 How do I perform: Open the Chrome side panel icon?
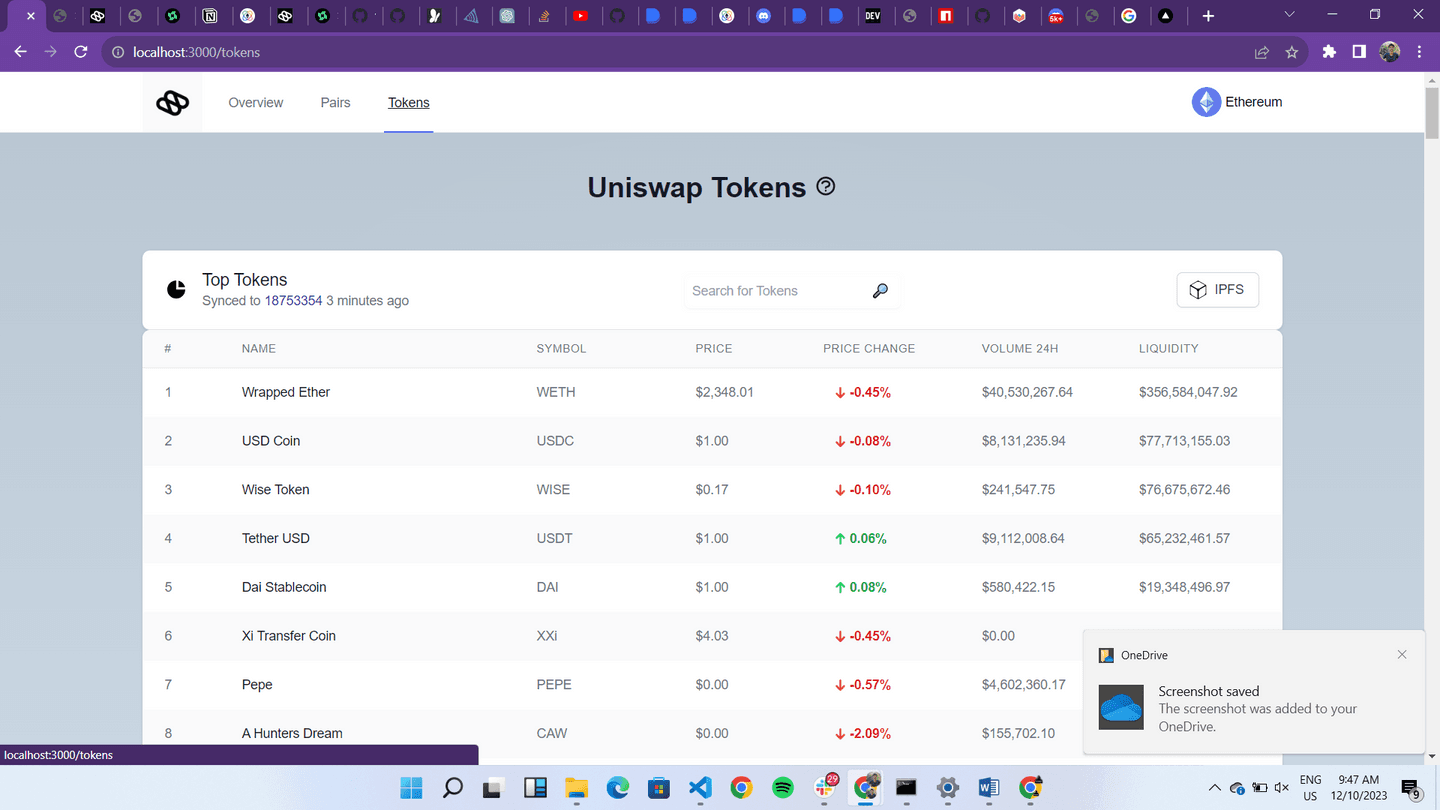pos(1359,52)
